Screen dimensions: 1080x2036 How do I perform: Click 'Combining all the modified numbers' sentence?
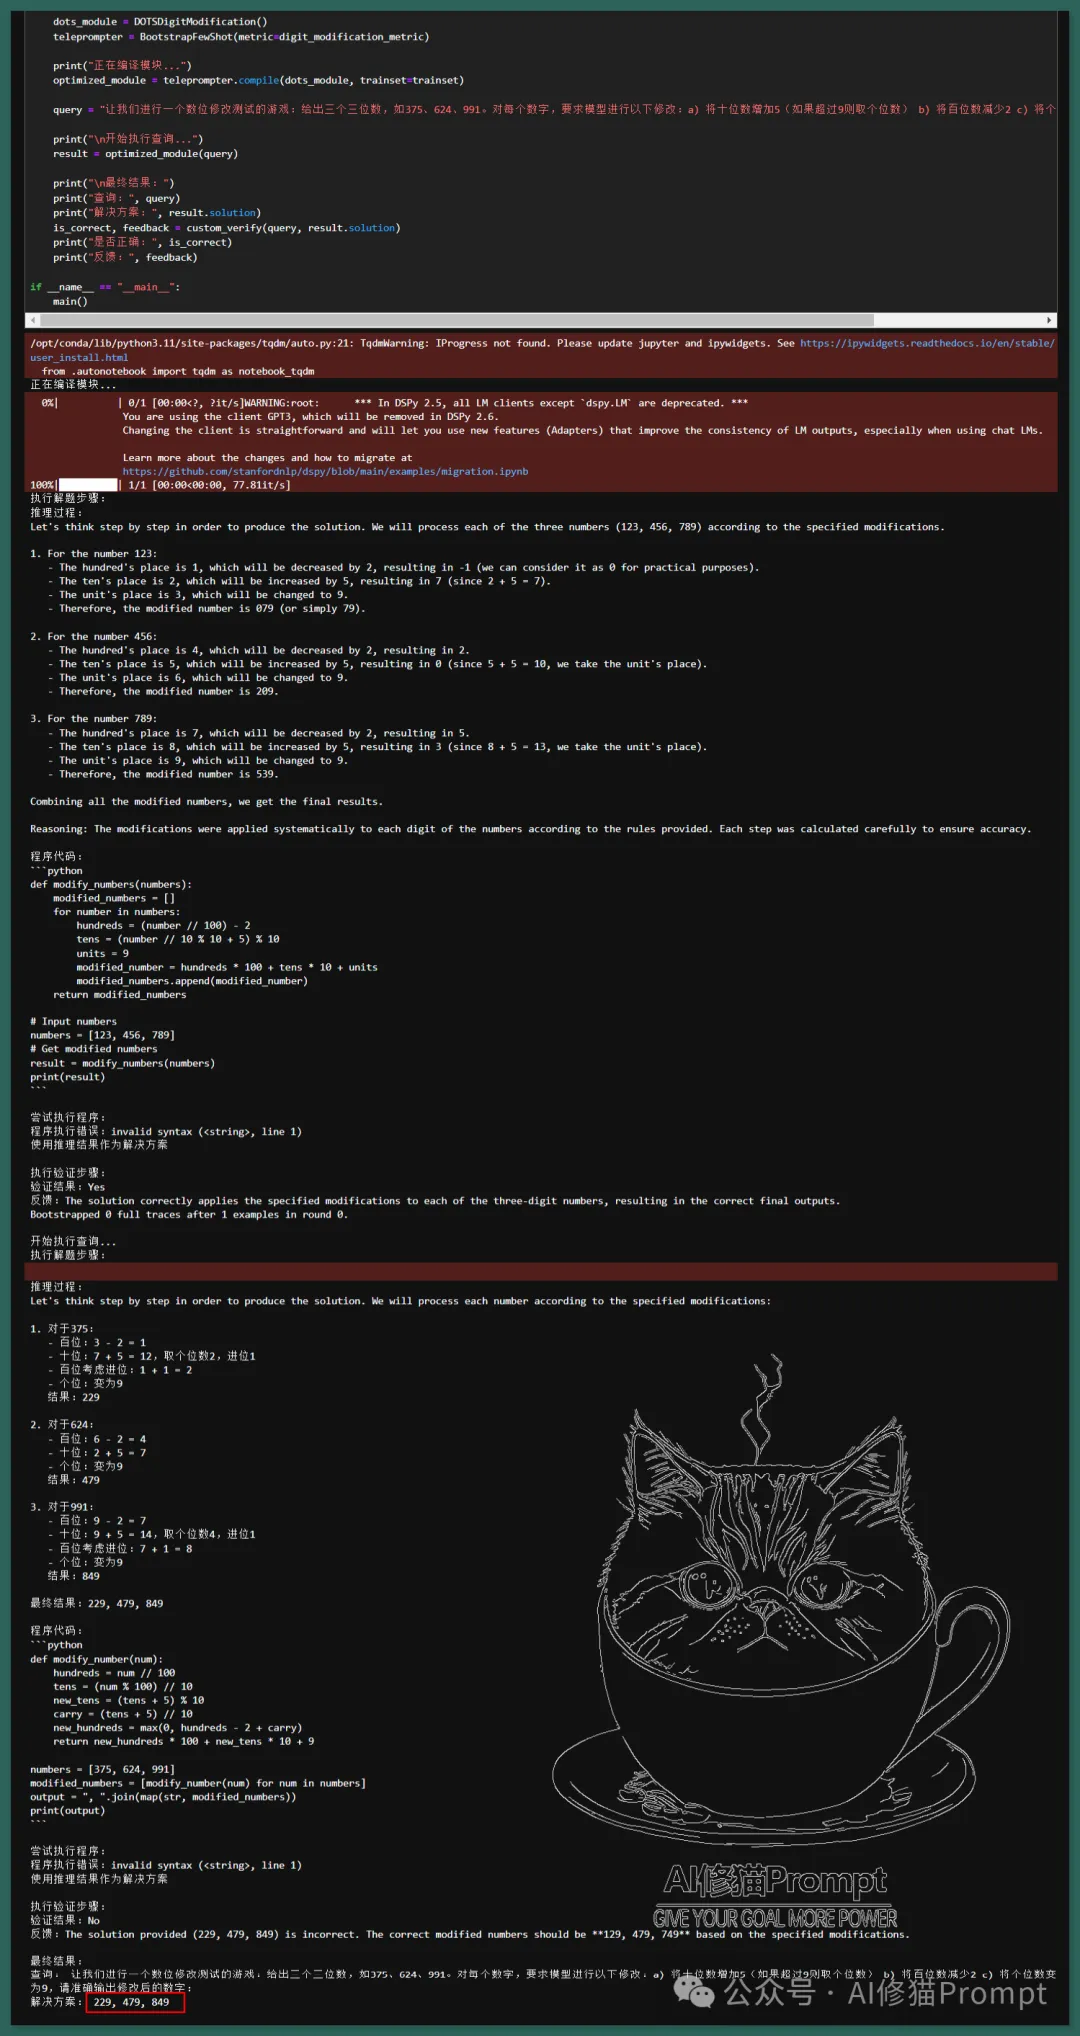tap(206, 802)
